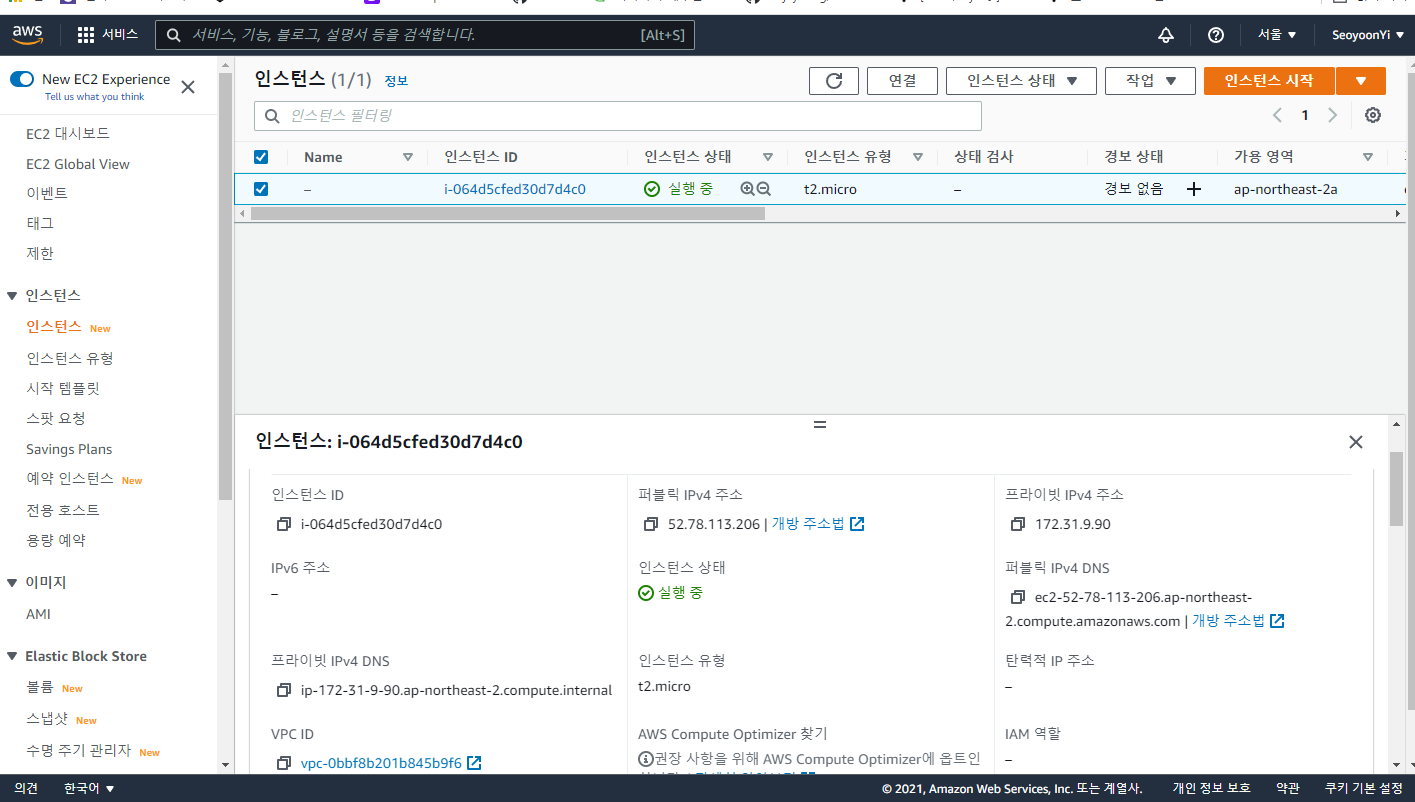Open table preferences gear icon
The width and height of the screenshot is (1415, 802).
(x=1373, y=115)
